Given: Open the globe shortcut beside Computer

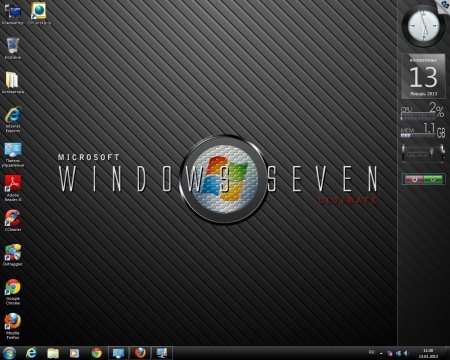Looking at the screenshot, I should [39, 14].
